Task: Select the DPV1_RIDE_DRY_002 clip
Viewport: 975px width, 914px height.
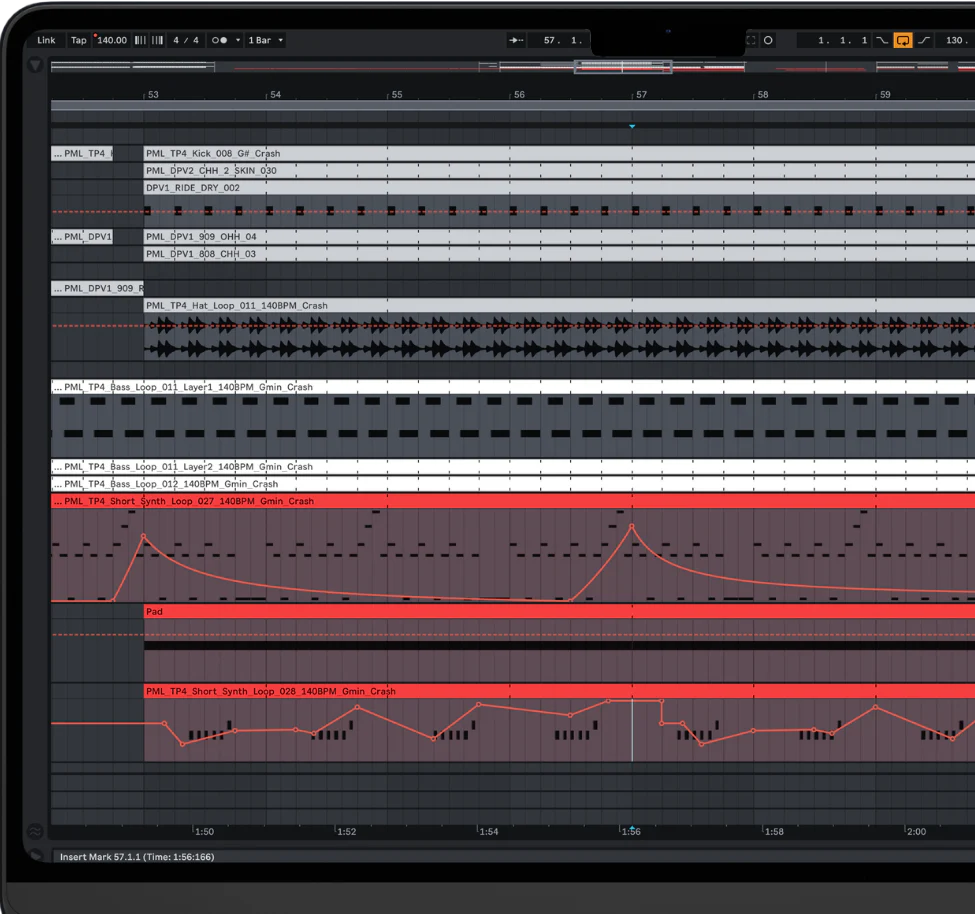Action: pos(559,188)
